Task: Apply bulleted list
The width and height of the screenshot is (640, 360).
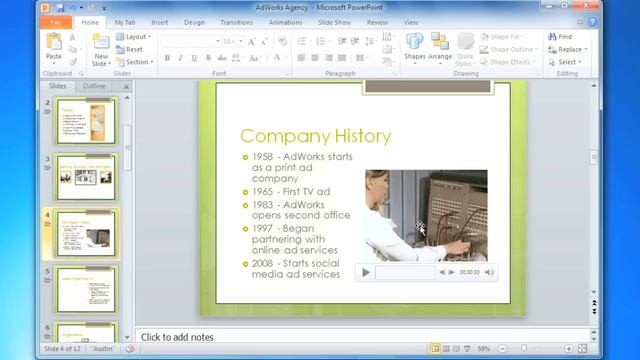Action: [x=301, y=41]
